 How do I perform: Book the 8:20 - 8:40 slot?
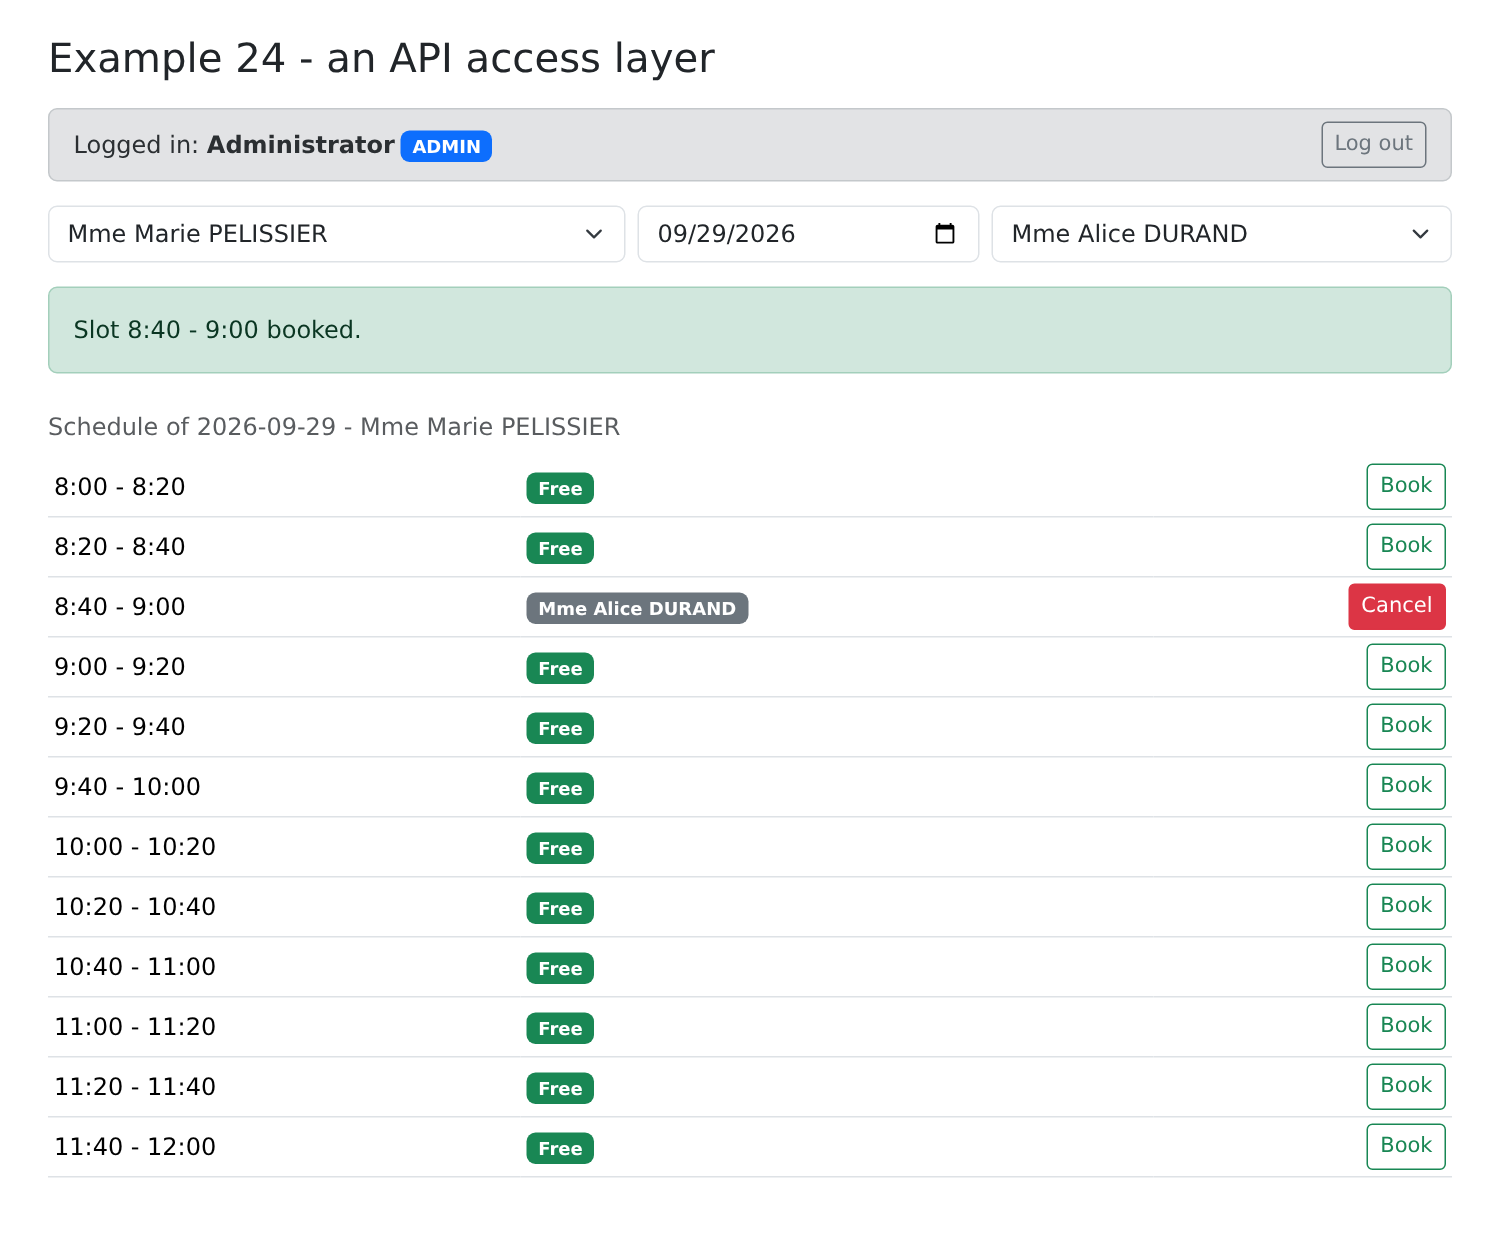click(x=1406, y=546)
